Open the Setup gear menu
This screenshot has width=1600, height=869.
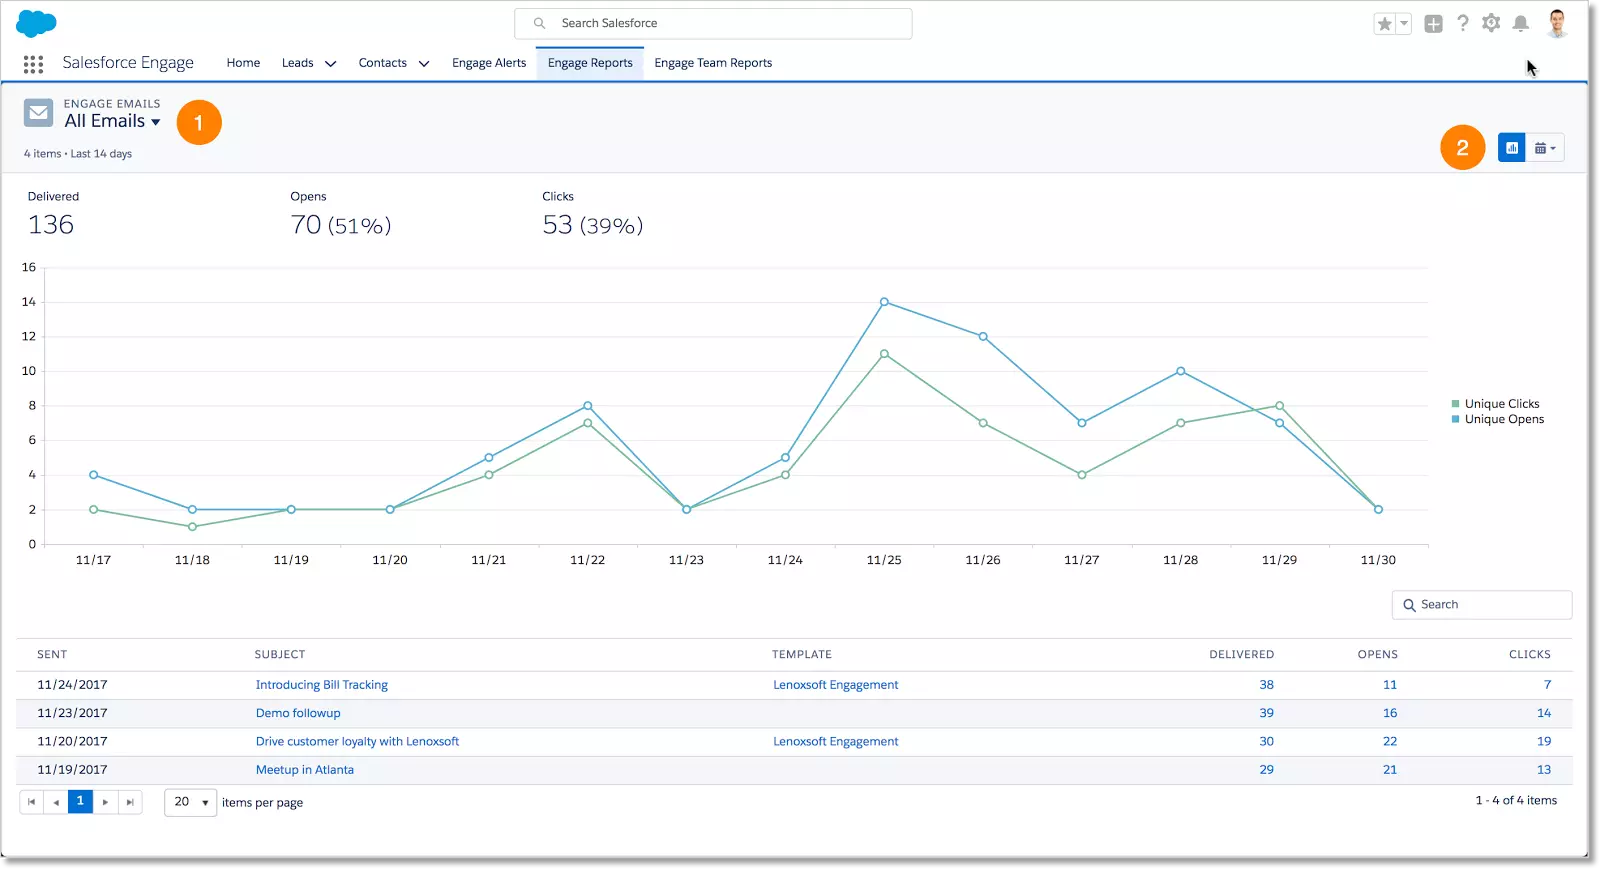(x=1491, y=23)
